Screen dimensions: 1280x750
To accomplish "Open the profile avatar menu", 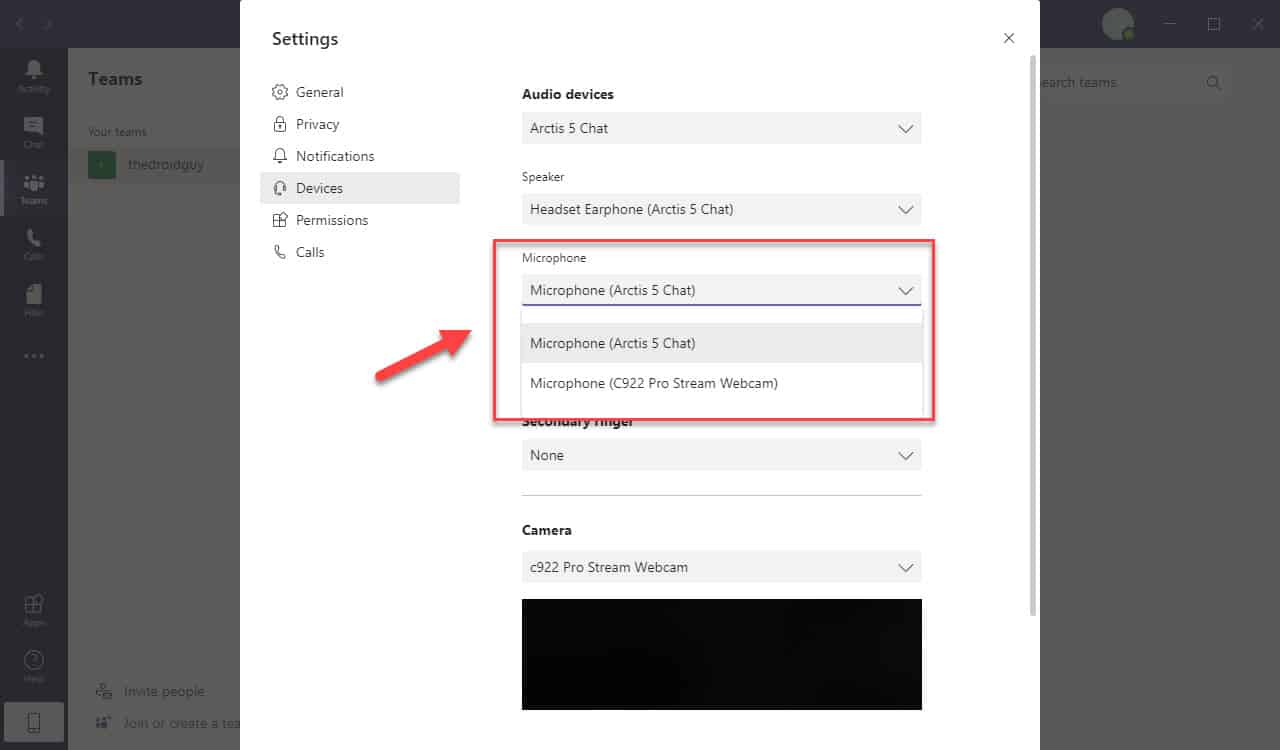I will [1118, 24].
